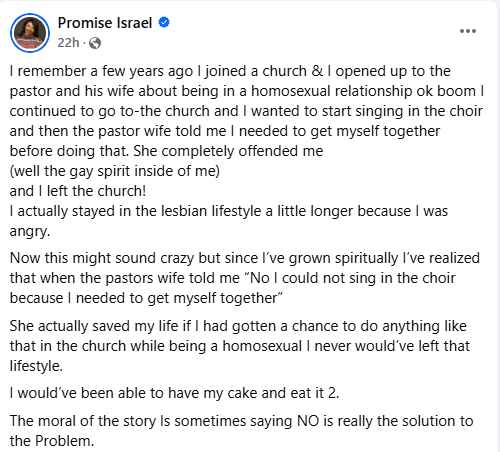Click the word "angry." in the post
Viewport: 500px width, 452px height.
[x=30, y=231]
